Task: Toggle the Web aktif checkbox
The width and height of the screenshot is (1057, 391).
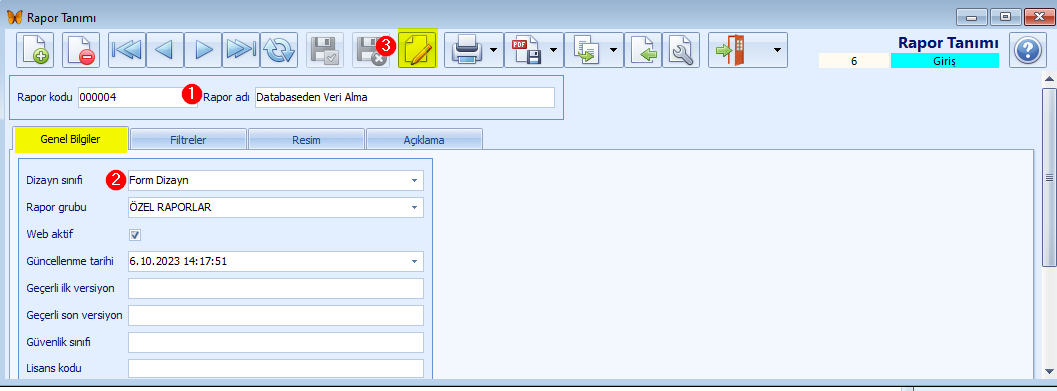Action: pos(135,235)
